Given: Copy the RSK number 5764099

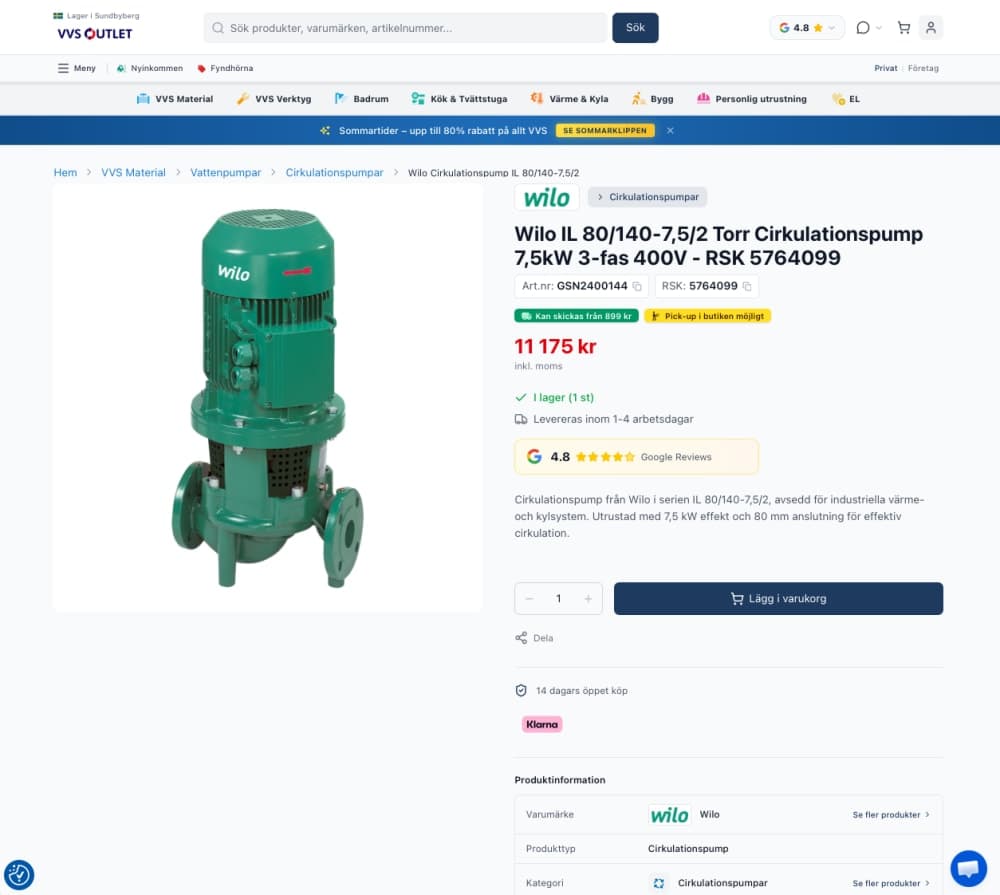Looking at the screenshot, I should pos(747,286).
